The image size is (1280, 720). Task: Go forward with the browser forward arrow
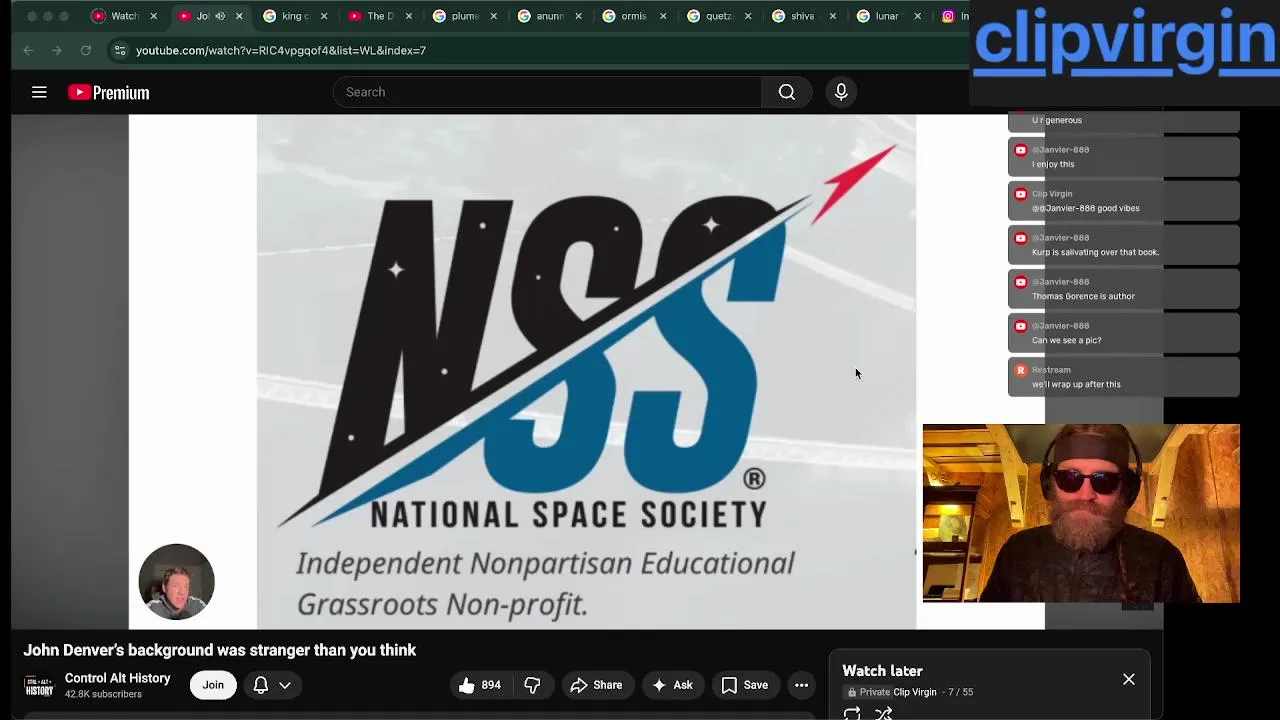click(x=57, y=50)
